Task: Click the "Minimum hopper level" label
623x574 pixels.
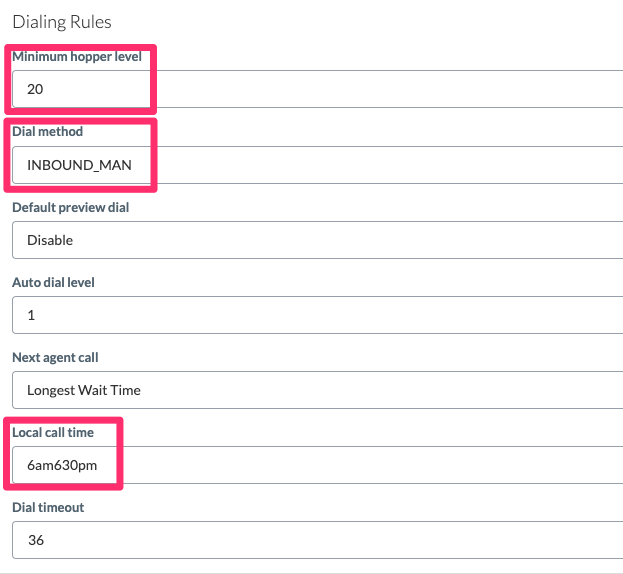Action: coord(77,57)
